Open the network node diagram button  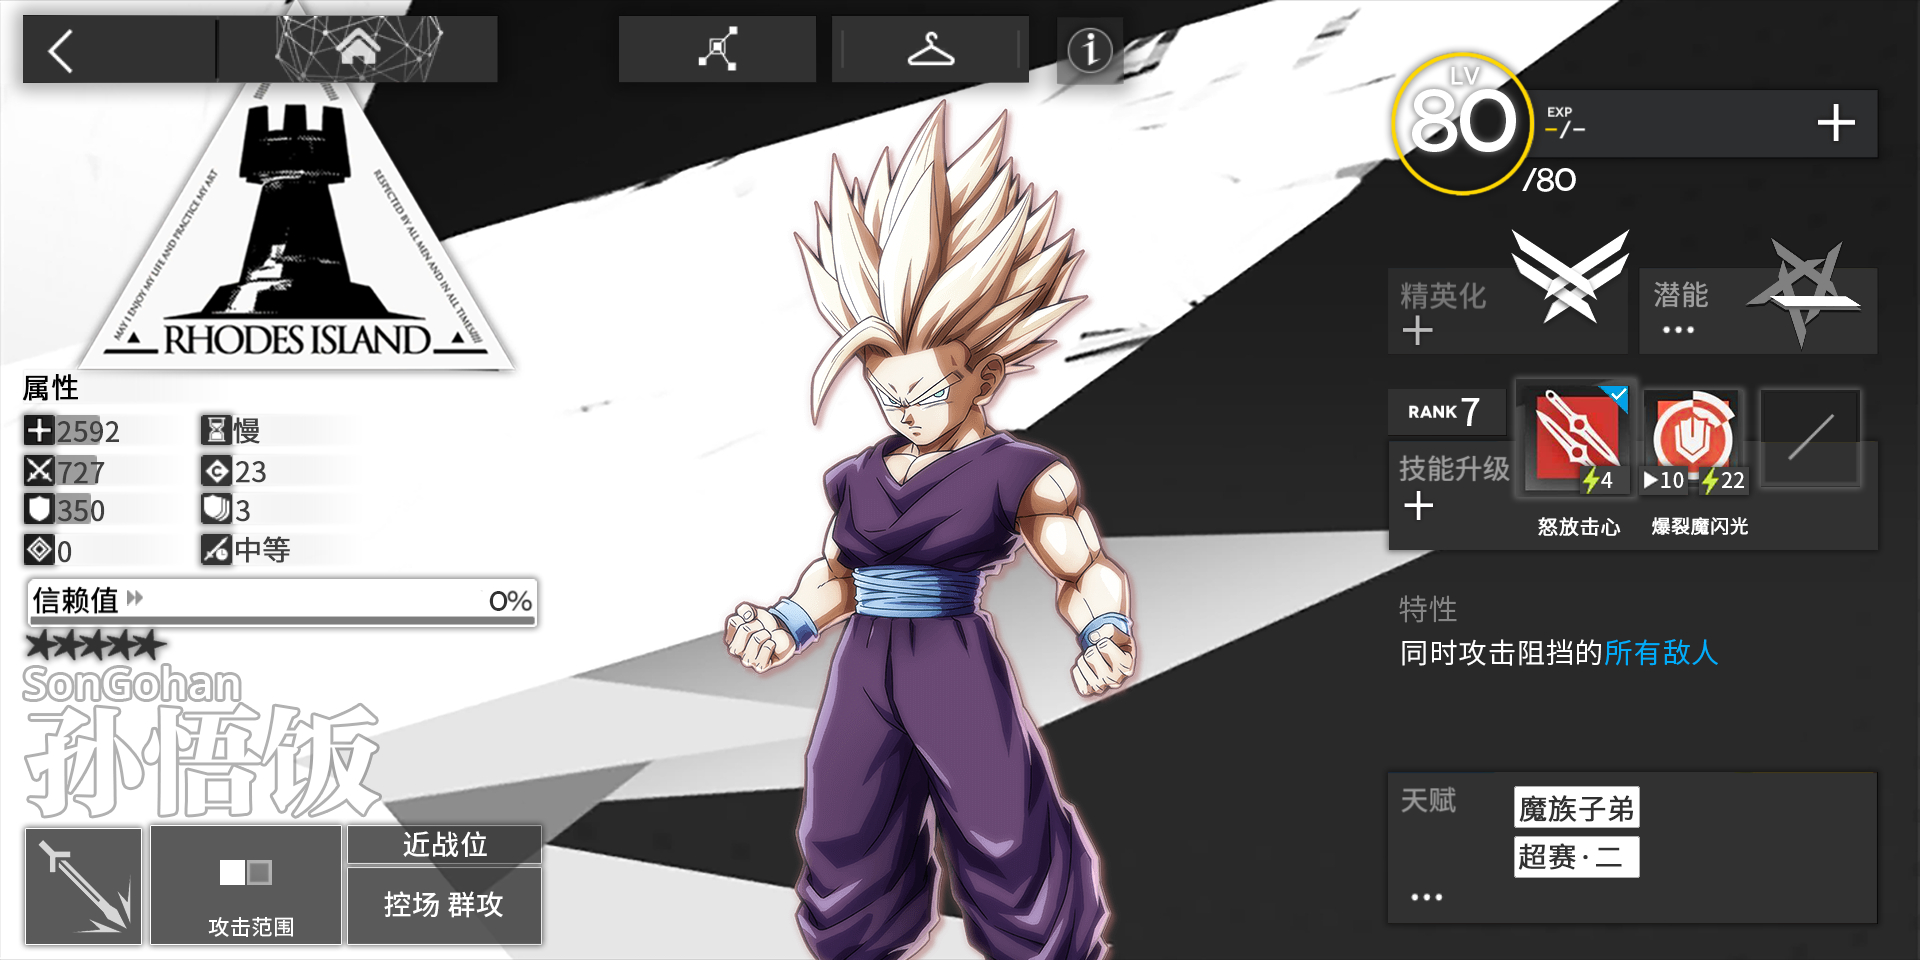point(717,49)
